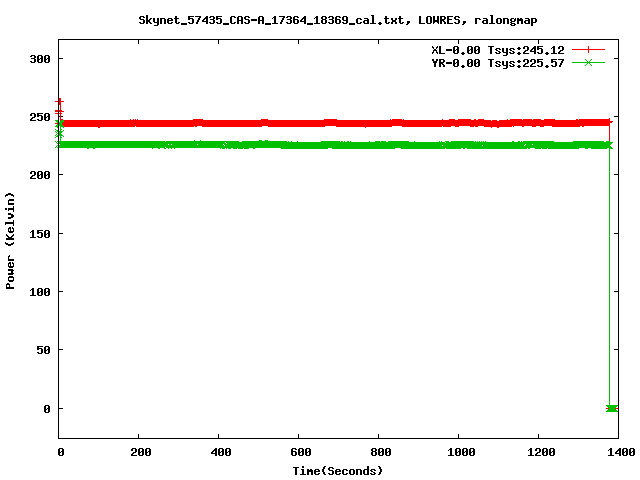The image size is (640, 480).
Task: Click the 800 tick label on X axis
Action: tap(381, 452)
